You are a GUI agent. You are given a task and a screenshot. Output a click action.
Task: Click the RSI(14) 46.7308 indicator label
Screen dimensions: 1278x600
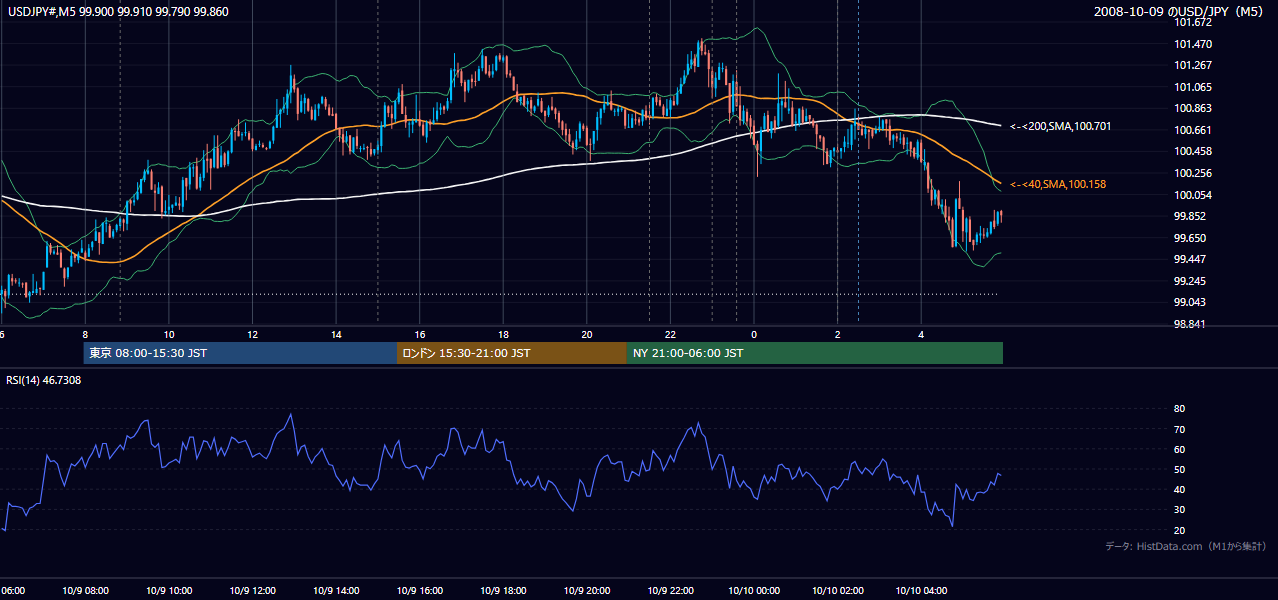click(44, 381)
